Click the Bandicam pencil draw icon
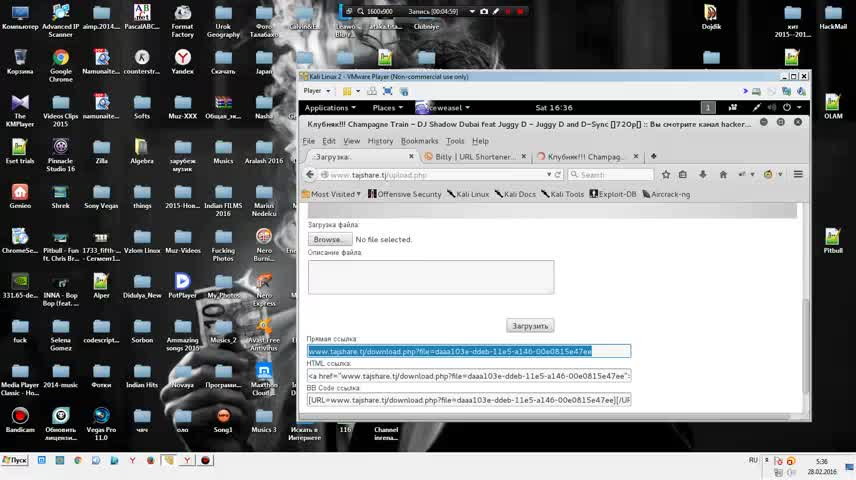 click(496, 11)
